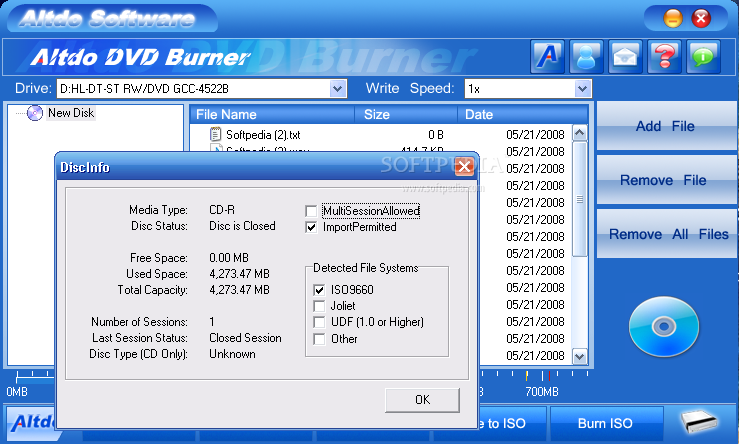Sort by the Date column header
This screenshot has height=444, width=739.
point(522,115)
